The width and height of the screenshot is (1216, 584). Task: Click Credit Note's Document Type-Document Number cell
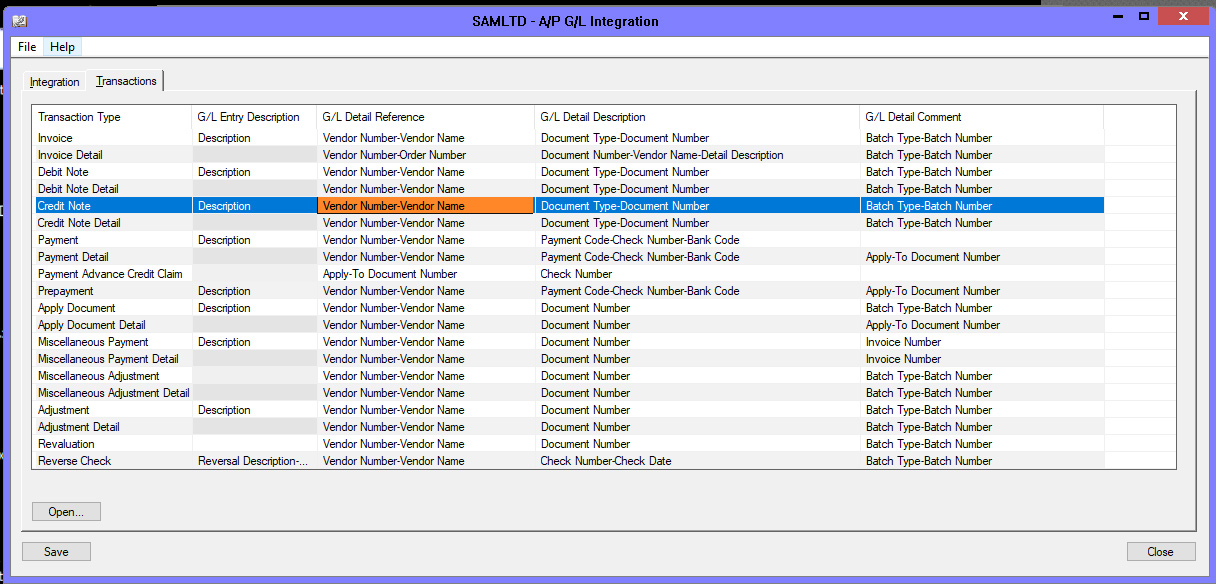coord(697,206)
